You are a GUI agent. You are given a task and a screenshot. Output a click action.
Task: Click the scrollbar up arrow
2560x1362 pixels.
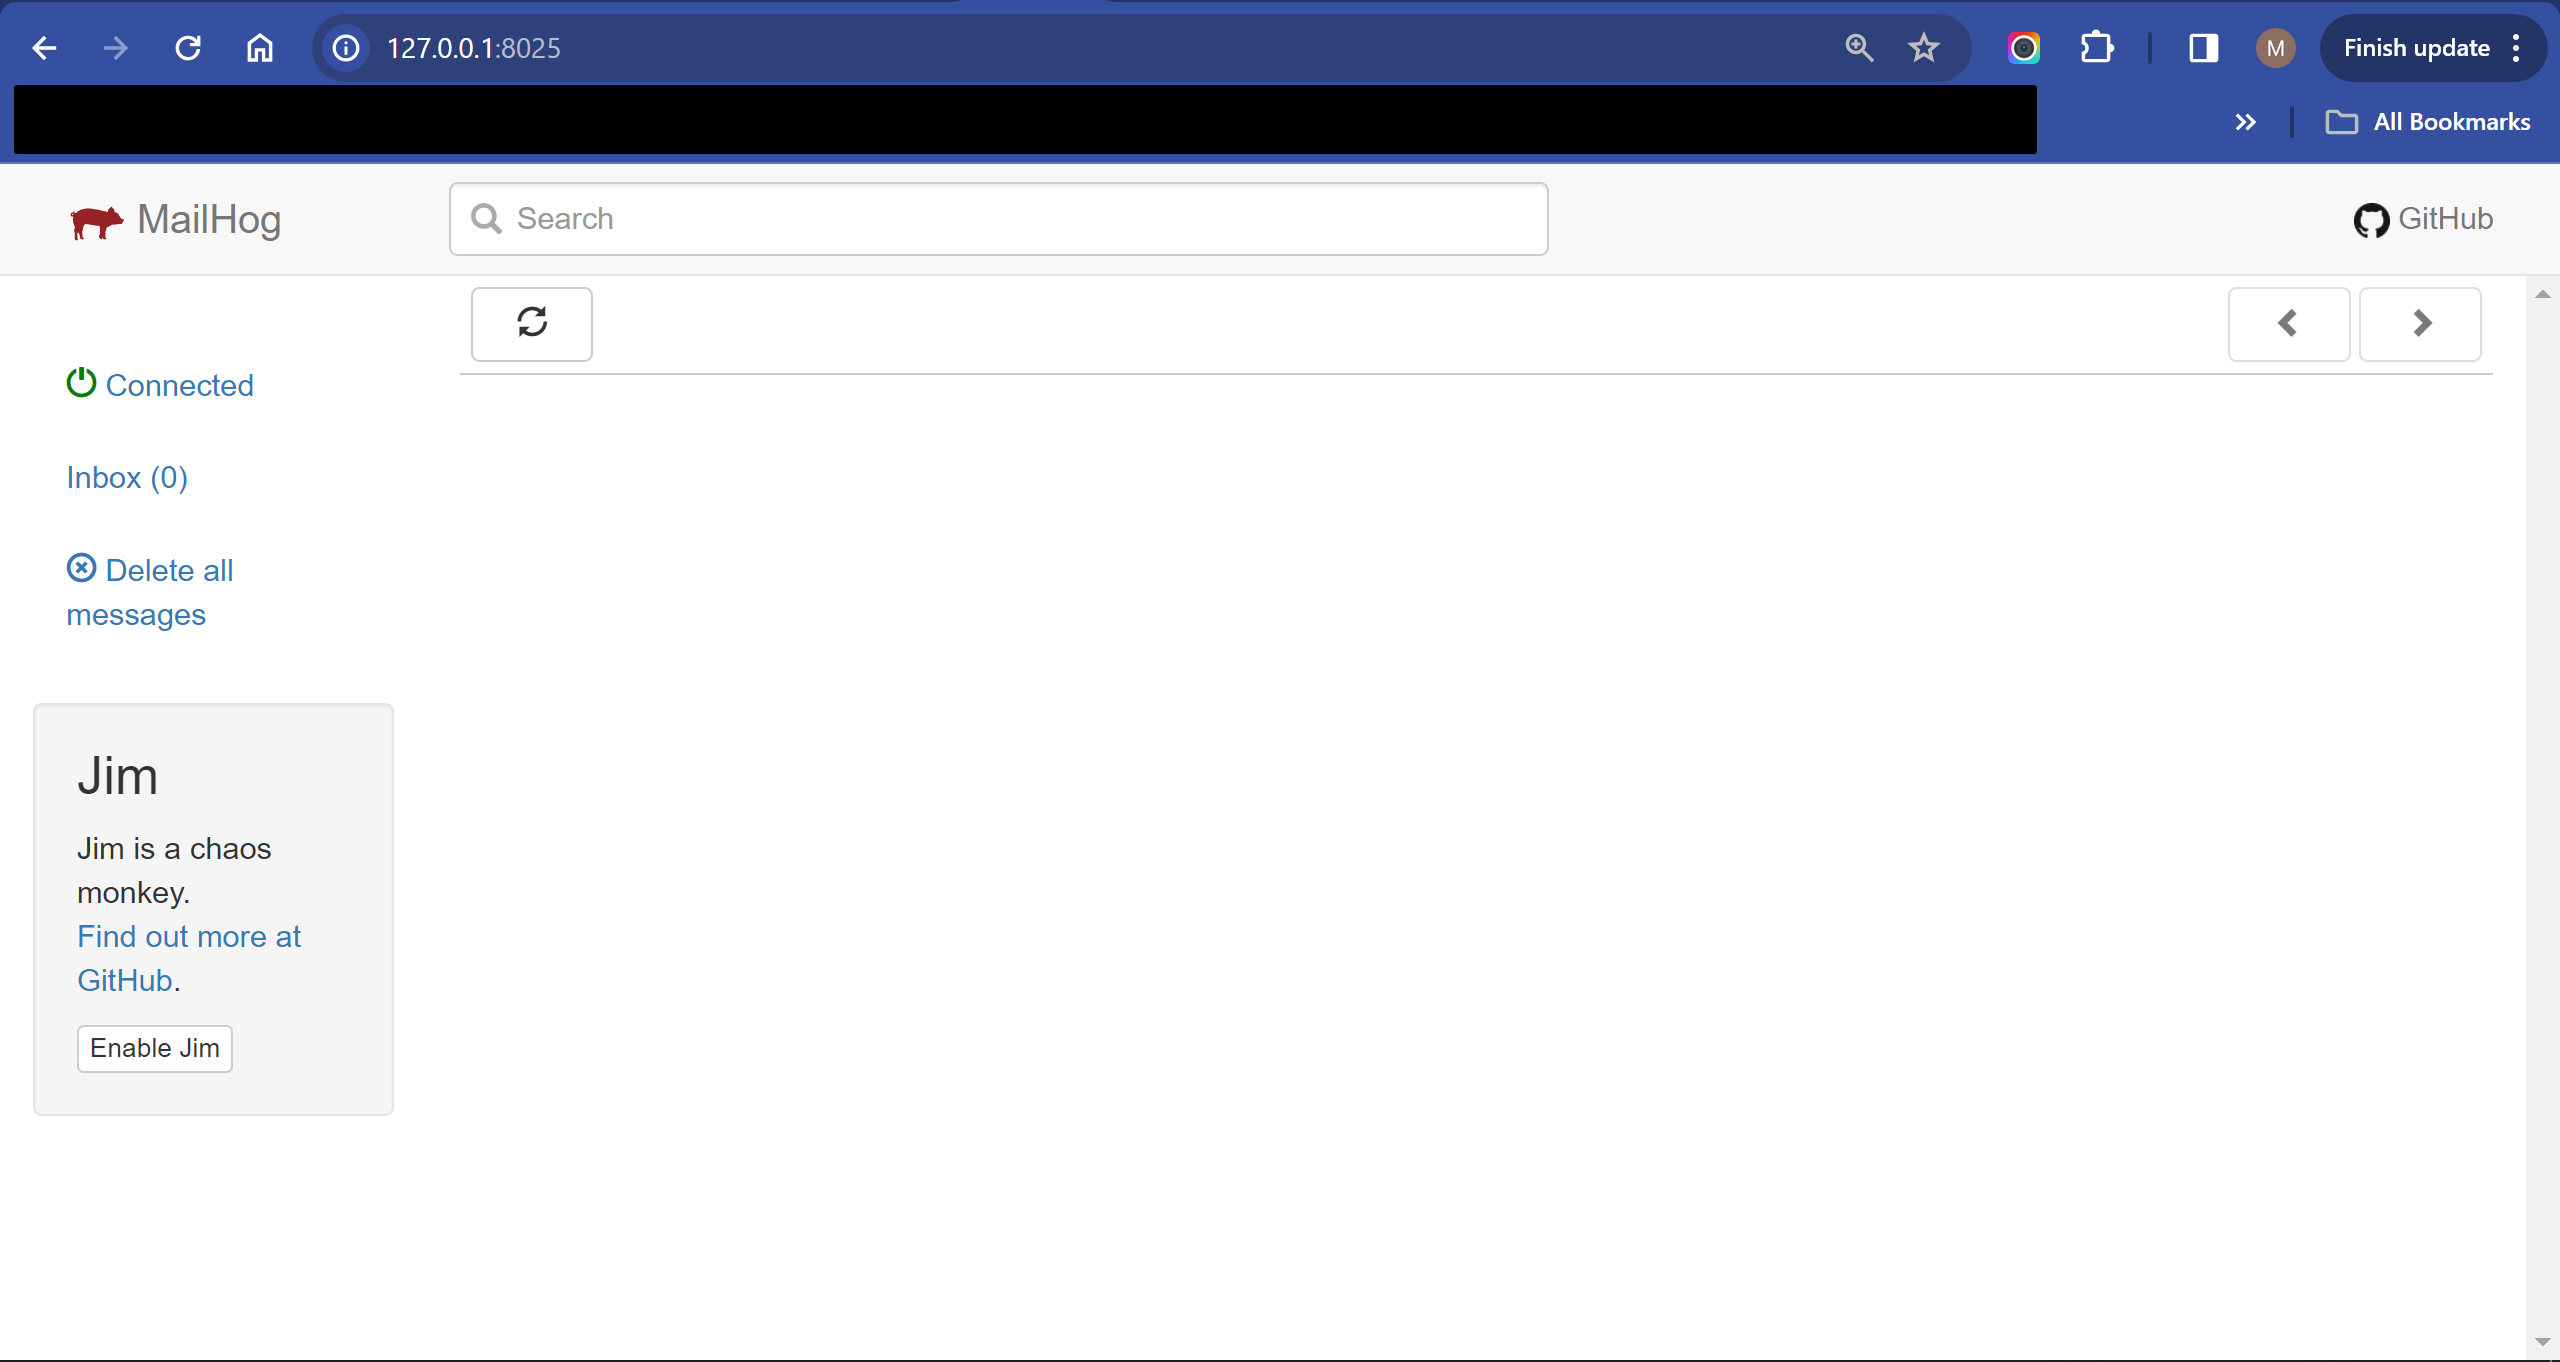2543,294
